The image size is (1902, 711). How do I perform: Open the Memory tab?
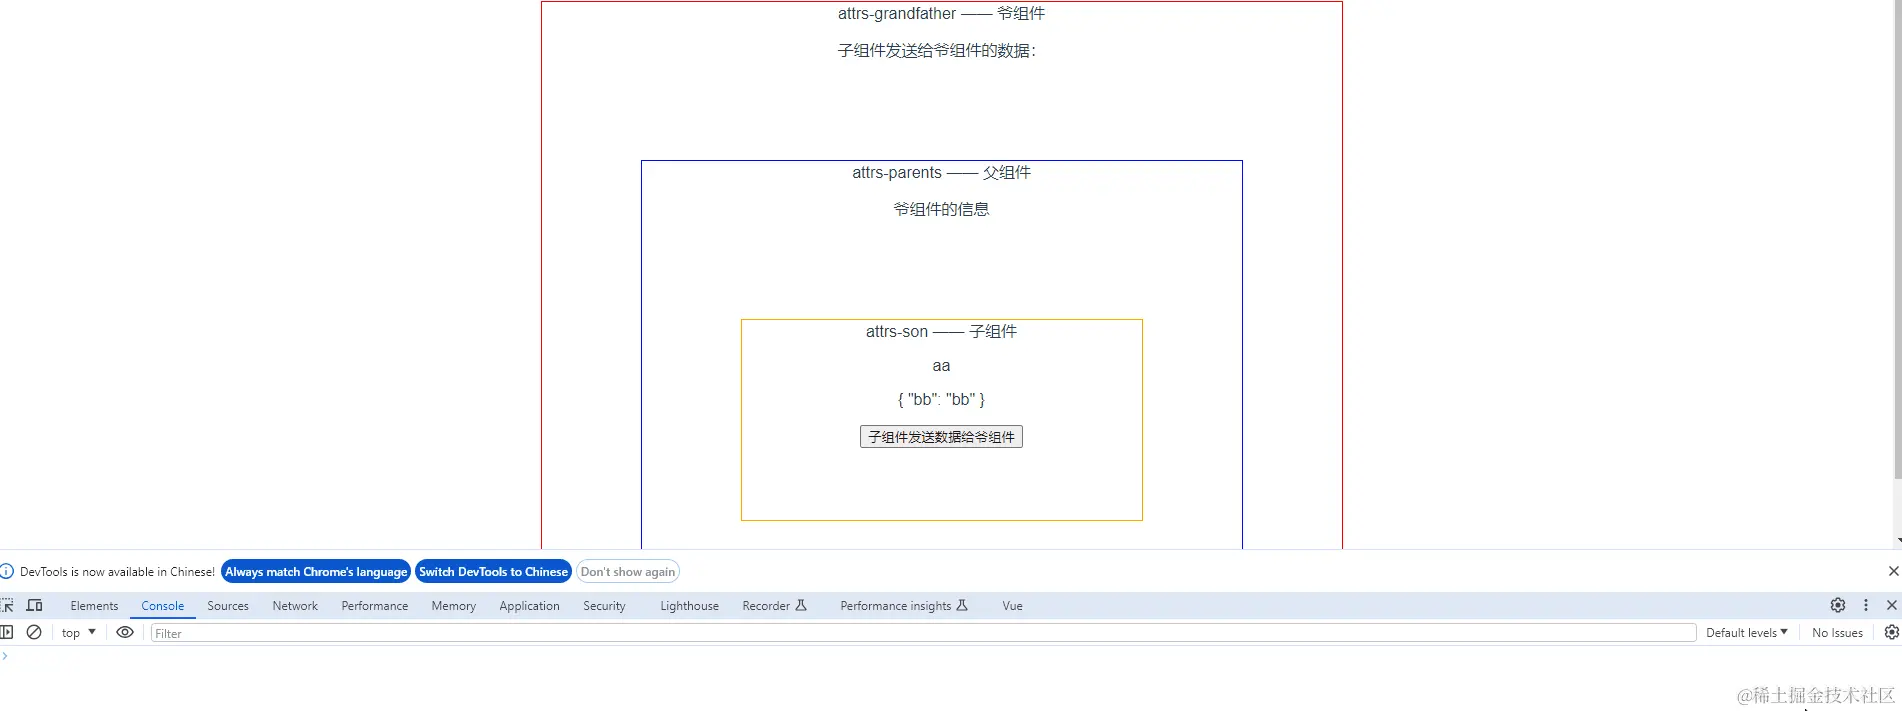click(454, 606)
